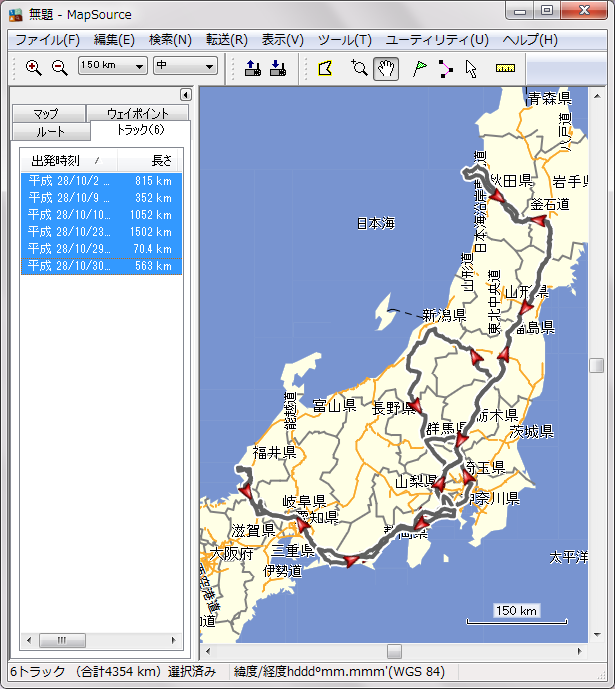Select the track row with 815 km
The image size is (615, 689).
[101, 181]
